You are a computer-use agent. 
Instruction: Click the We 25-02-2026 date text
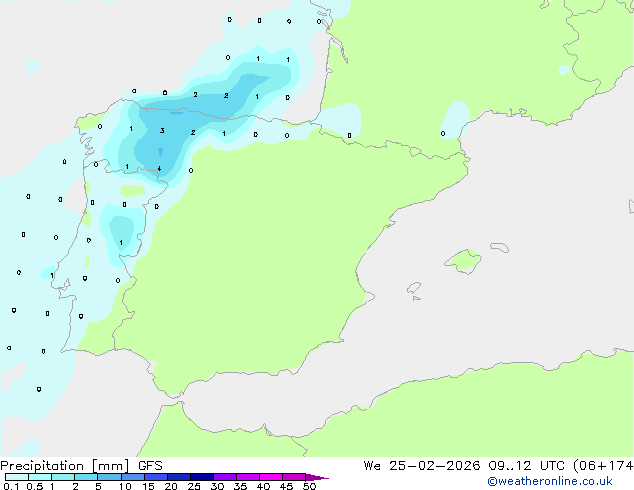[x=422, y=466]
